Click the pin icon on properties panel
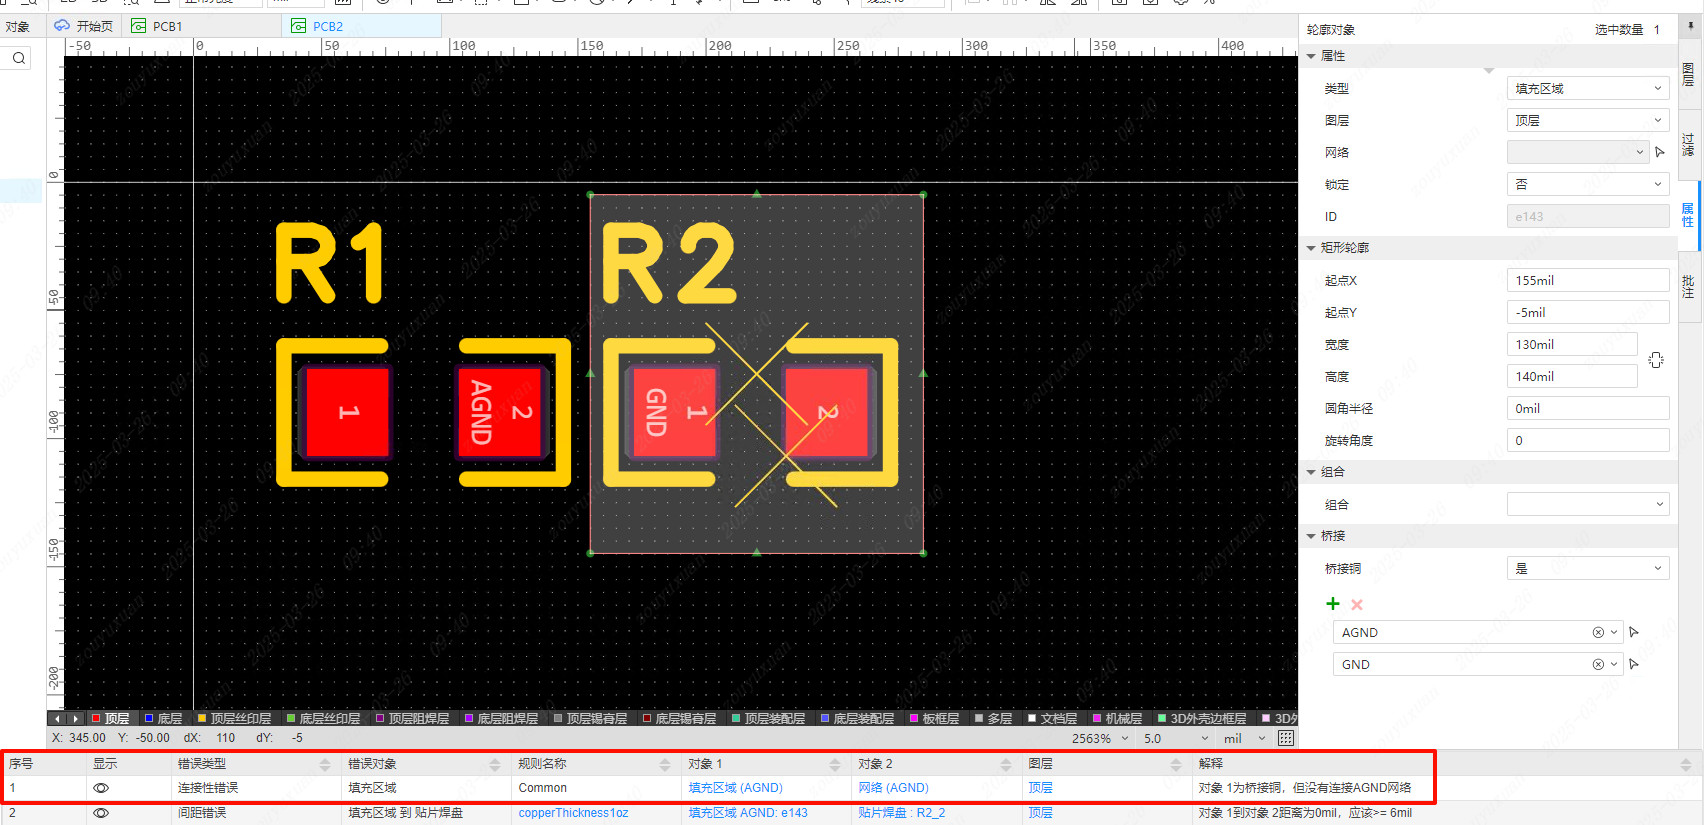The image size is (1704, 825). (x=1691, y=27)
